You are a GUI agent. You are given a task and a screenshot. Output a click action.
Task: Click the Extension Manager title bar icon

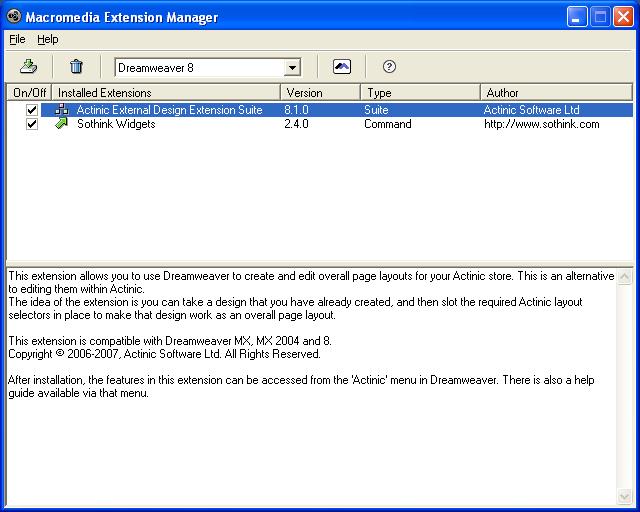pos(14,17)
